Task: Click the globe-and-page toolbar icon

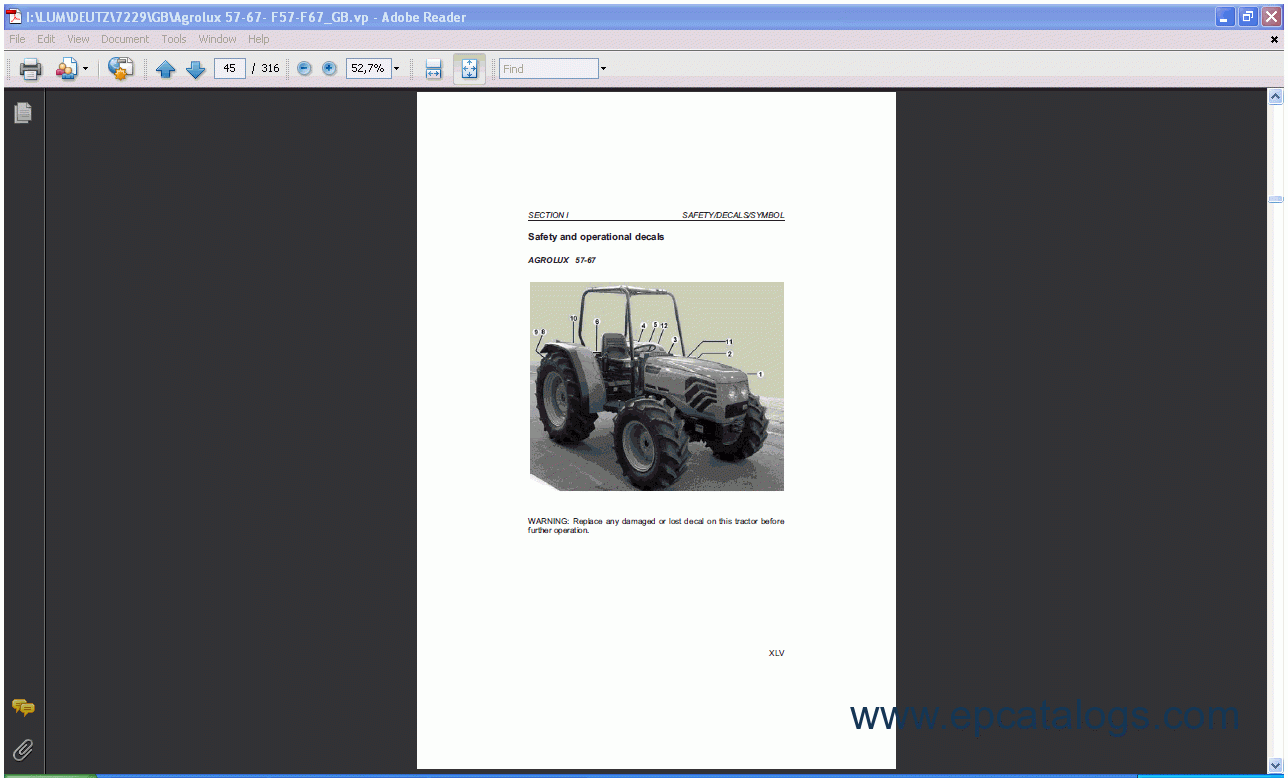Action: 121,69
